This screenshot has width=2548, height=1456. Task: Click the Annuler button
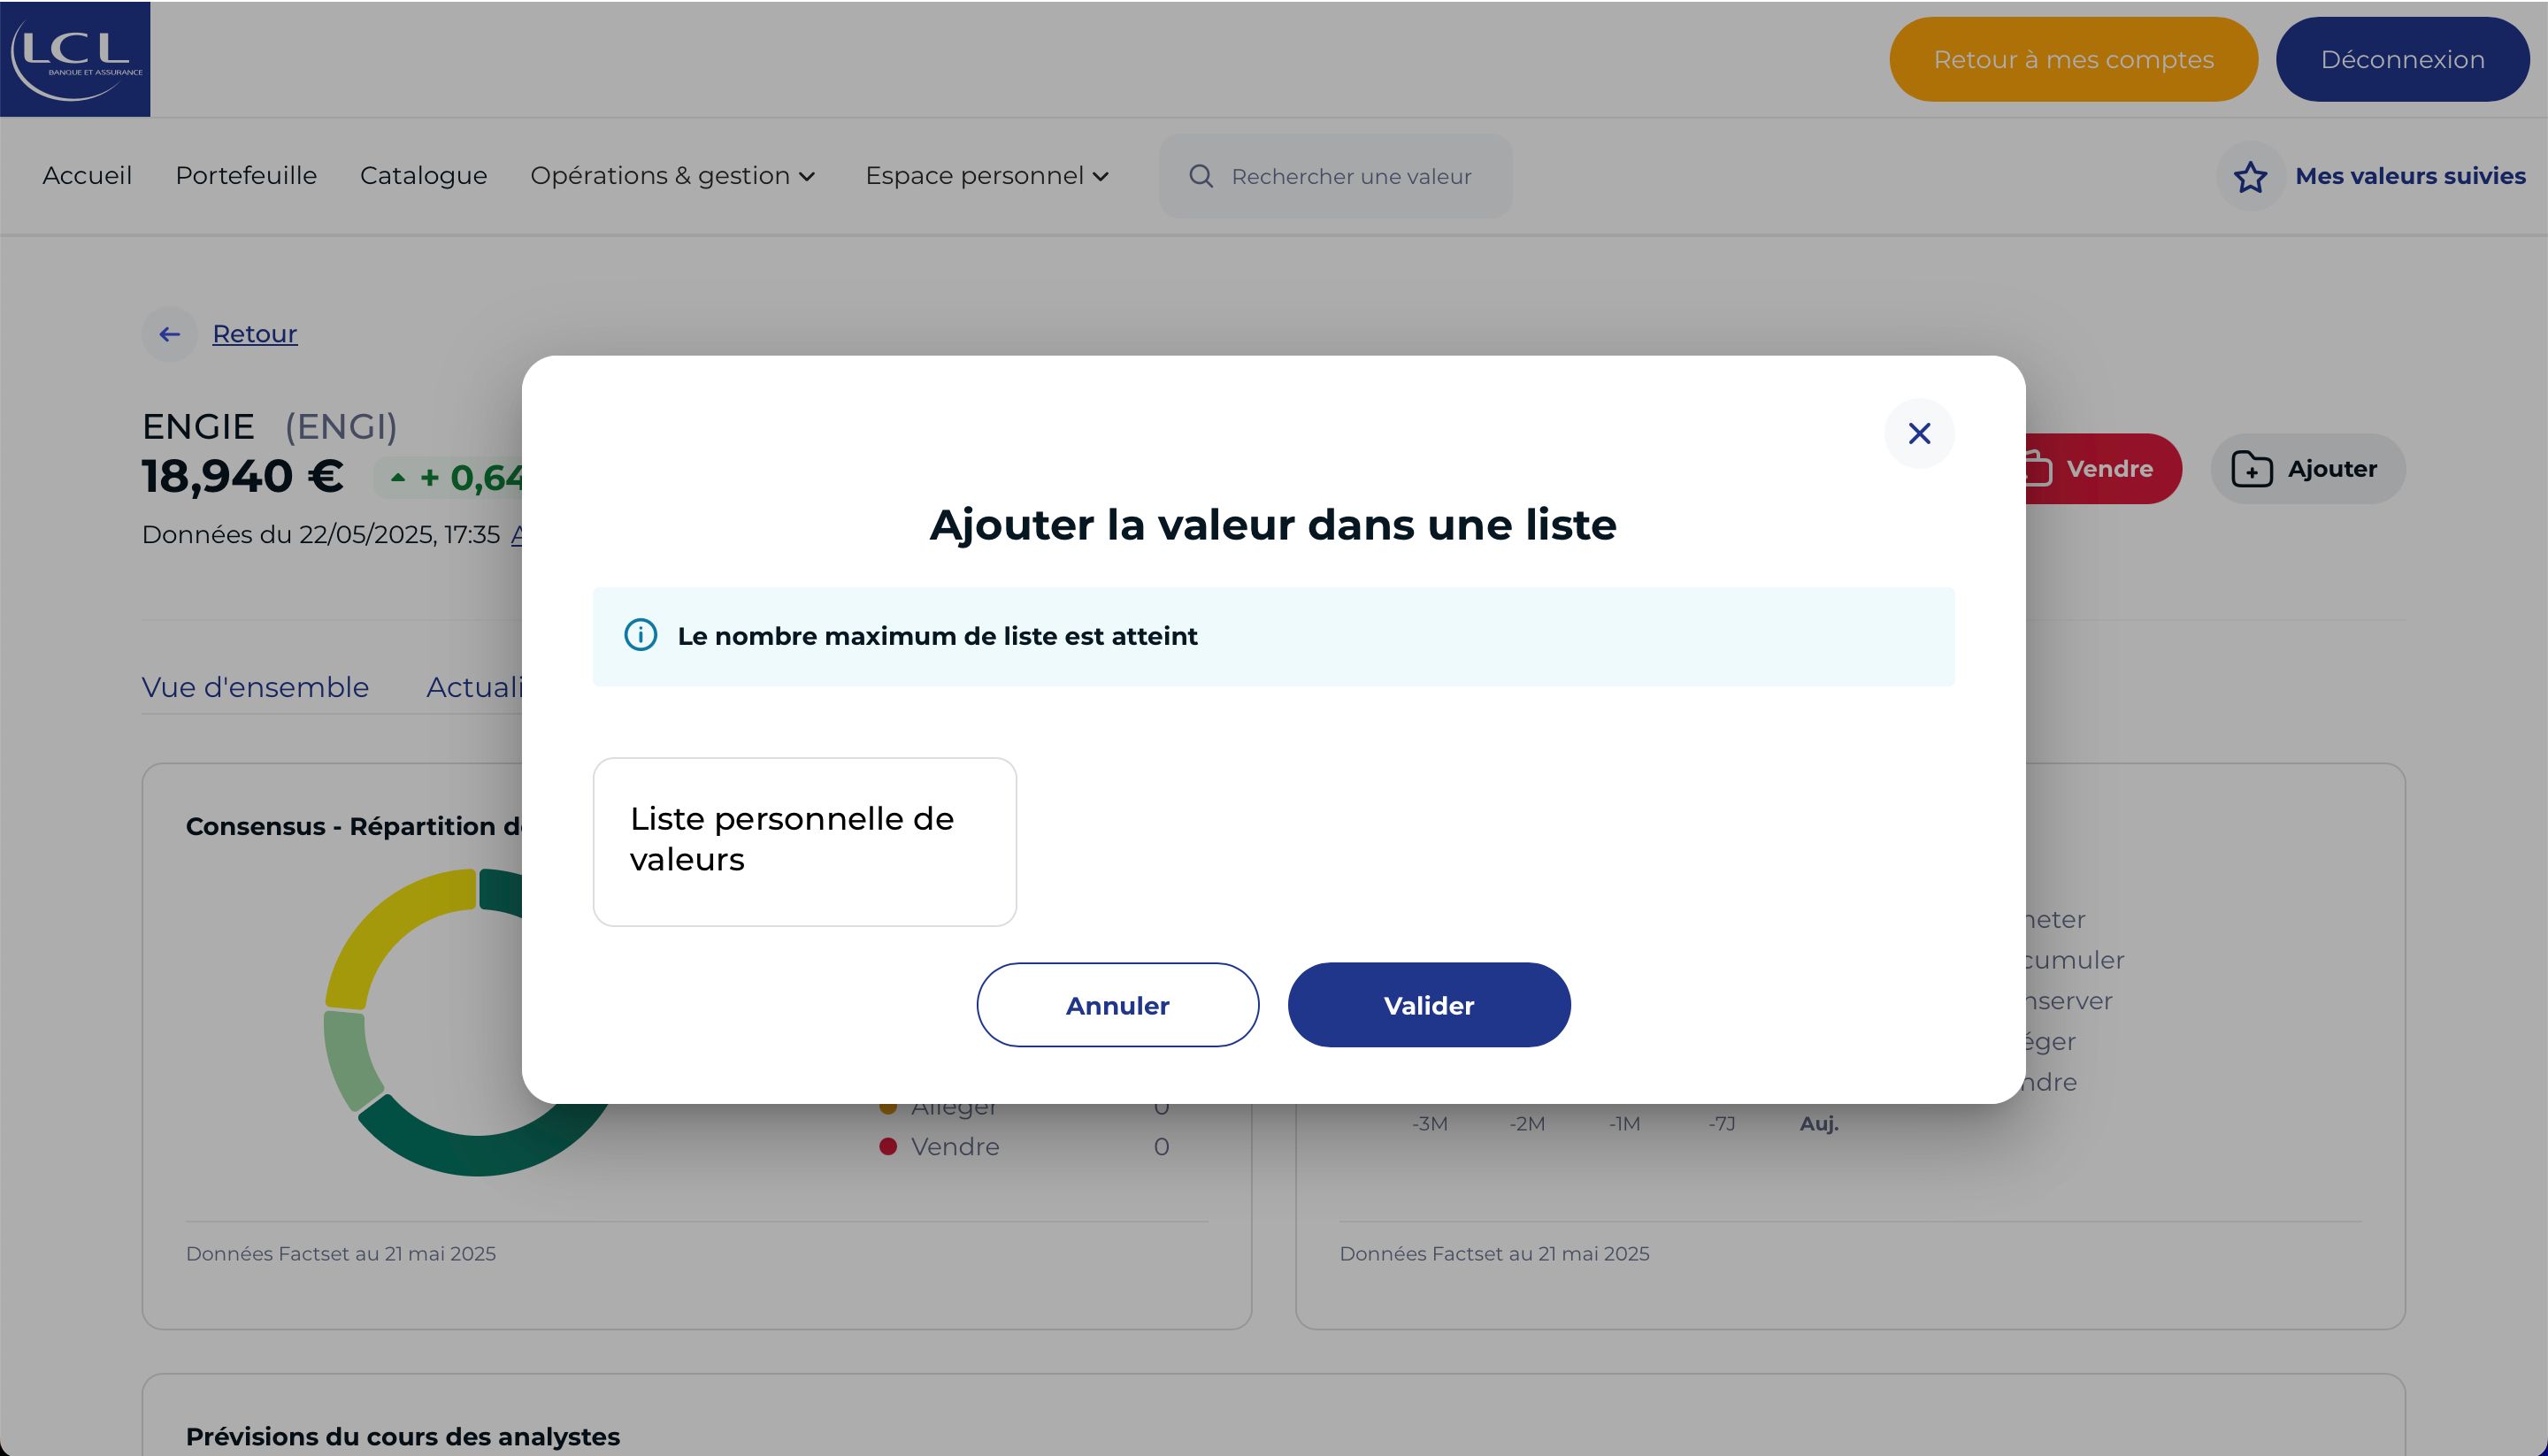pos(1118,1005)
